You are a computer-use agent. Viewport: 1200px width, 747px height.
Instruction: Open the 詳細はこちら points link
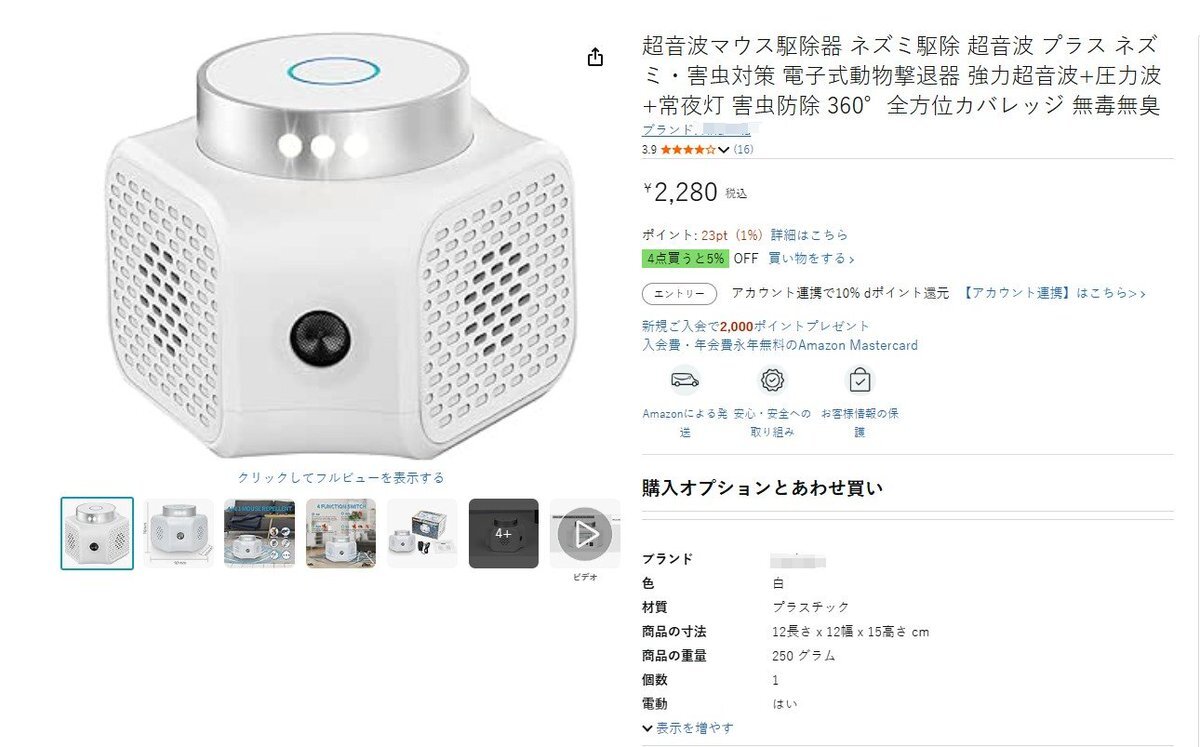tap(809, 235)
